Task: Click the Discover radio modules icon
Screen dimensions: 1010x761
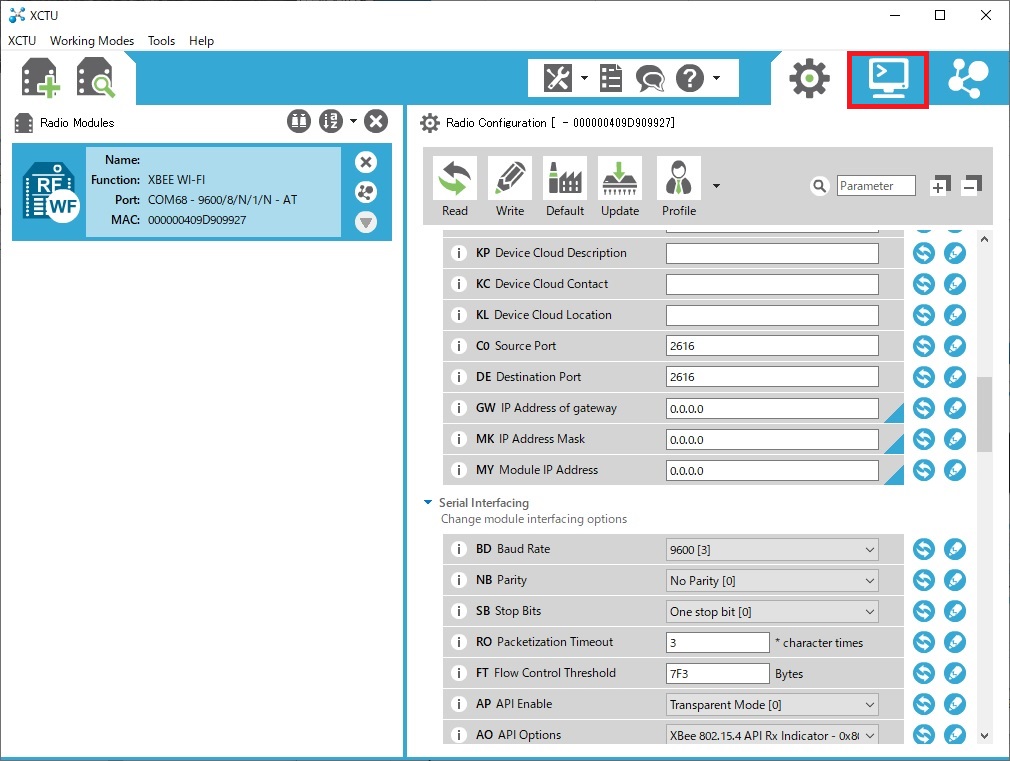Action: click(96, 78)
